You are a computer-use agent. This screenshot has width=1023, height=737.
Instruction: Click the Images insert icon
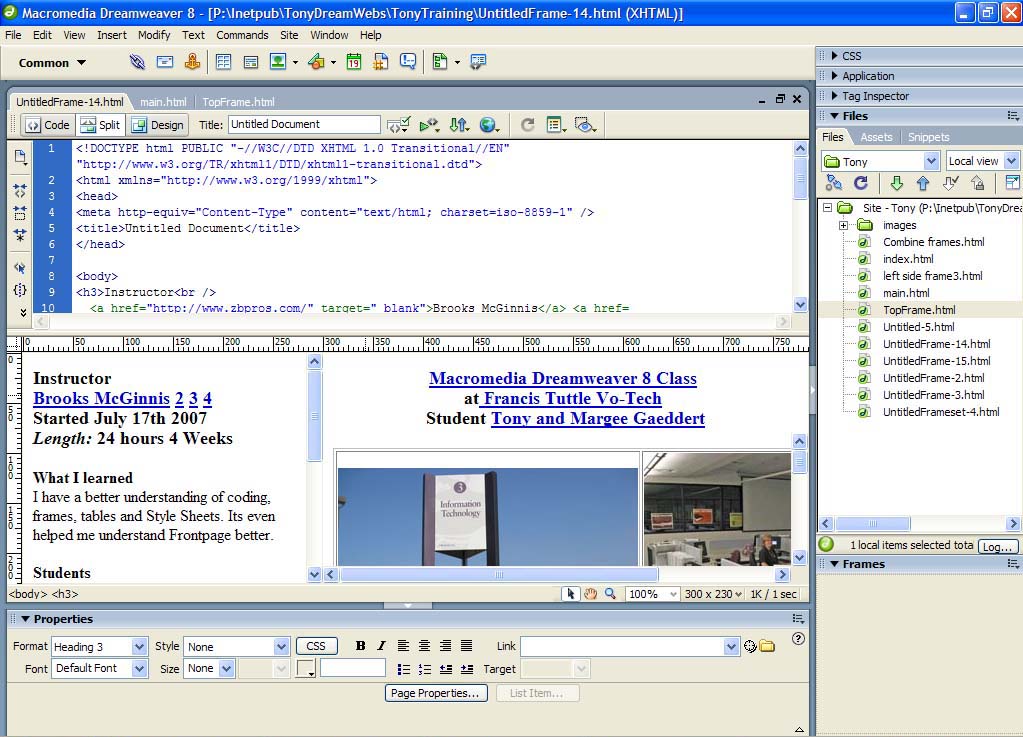pyautogui.click(x=278, y=62)
